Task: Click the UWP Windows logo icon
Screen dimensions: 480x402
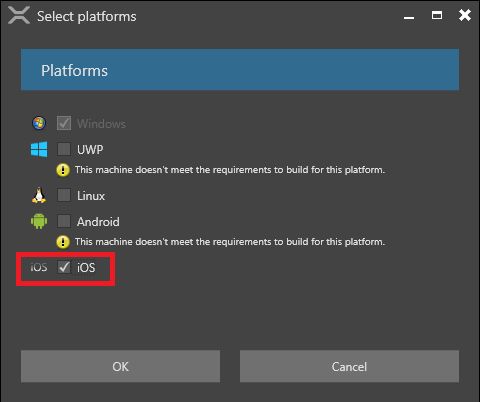Action: click(39, 149)
